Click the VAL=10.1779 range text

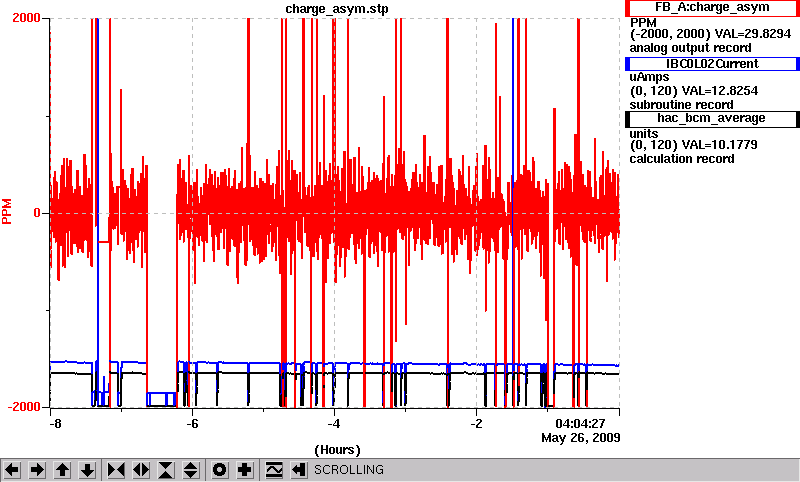[694, 145]
